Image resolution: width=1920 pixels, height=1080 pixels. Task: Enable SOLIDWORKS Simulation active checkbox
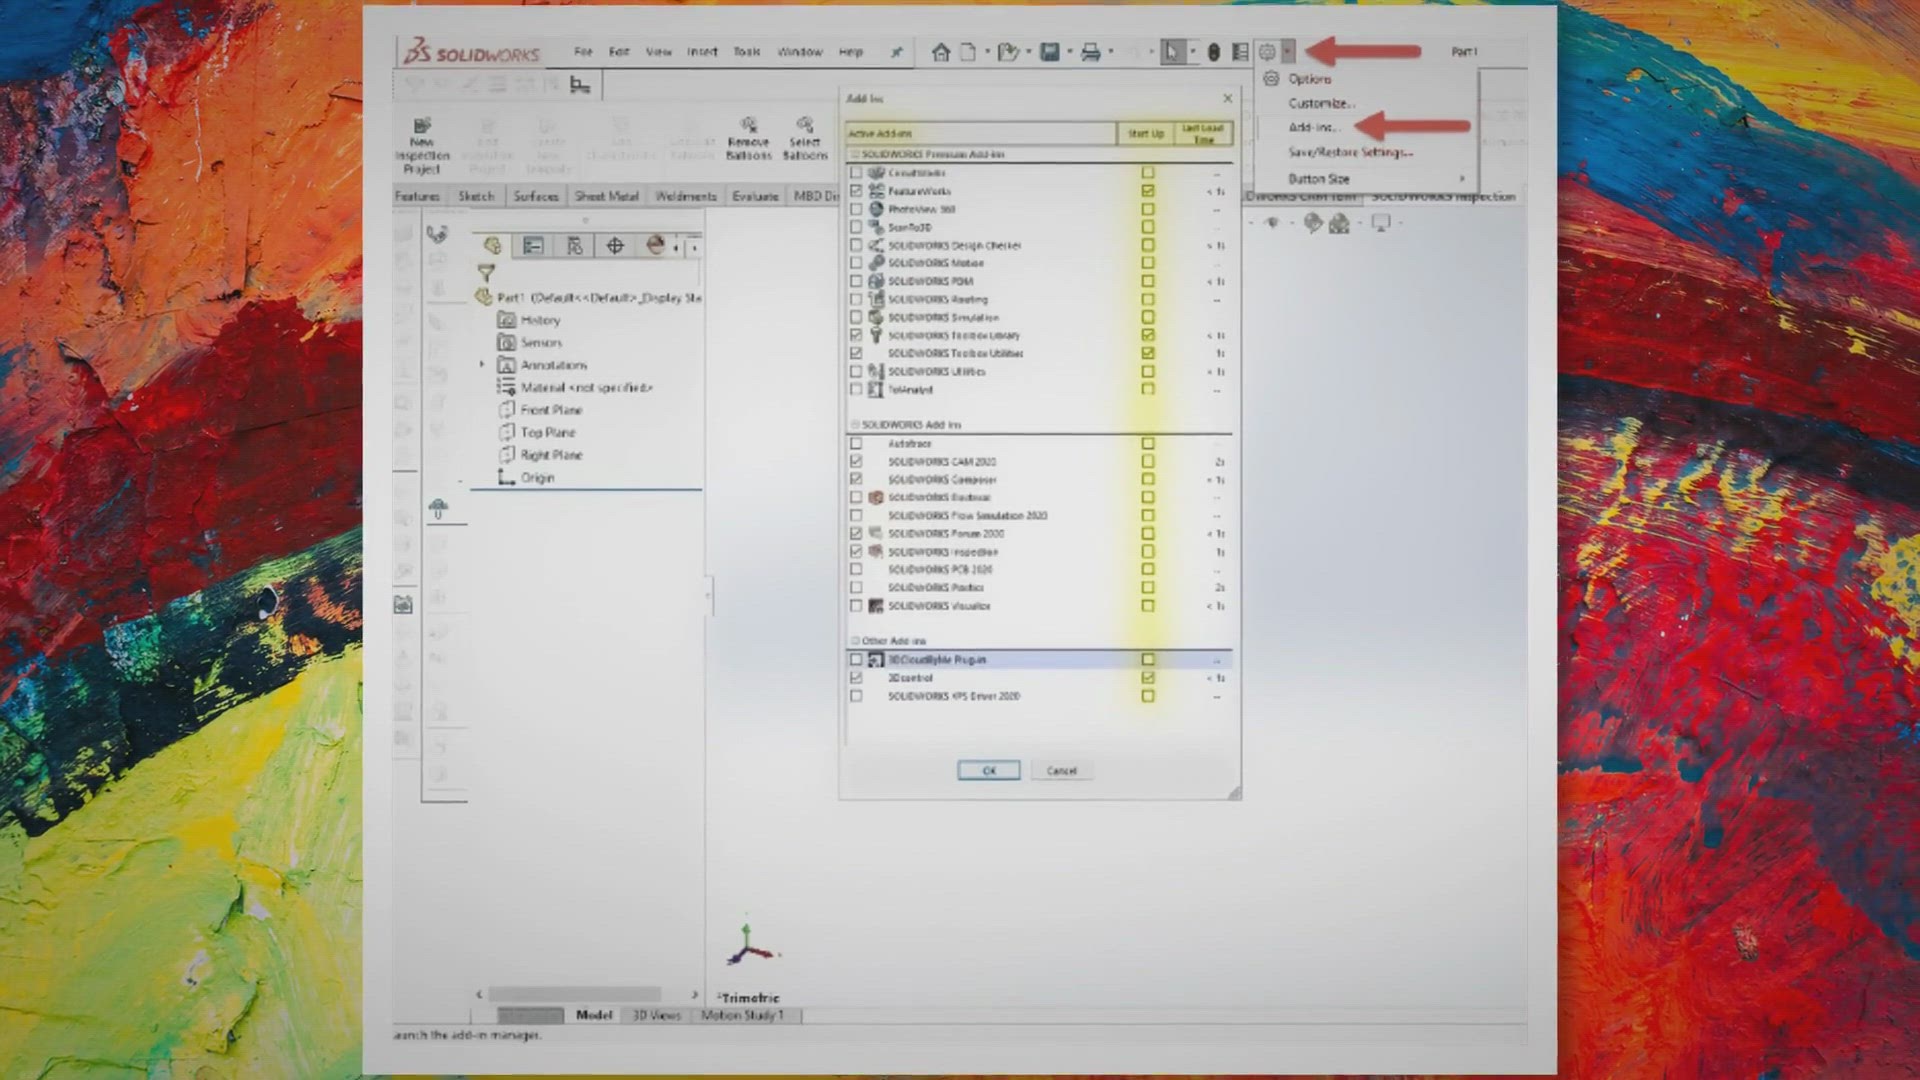(856, 317)
